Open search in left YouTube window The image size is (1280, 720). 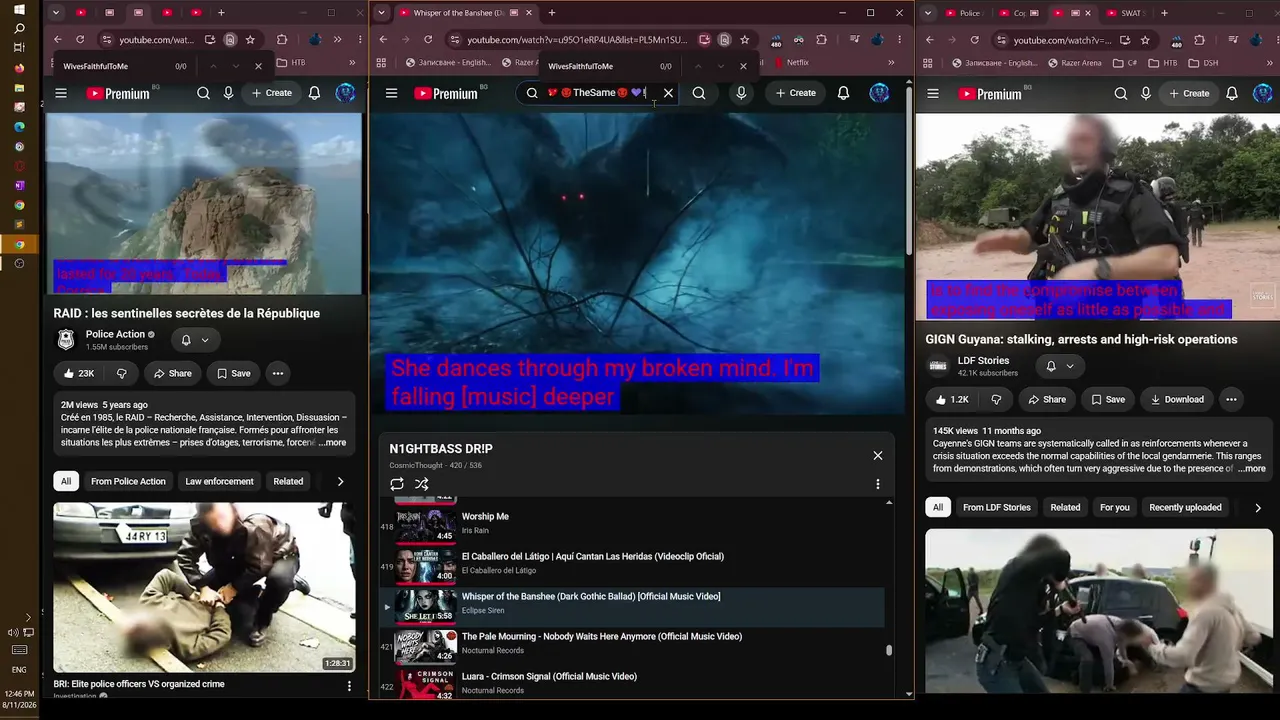203,93
